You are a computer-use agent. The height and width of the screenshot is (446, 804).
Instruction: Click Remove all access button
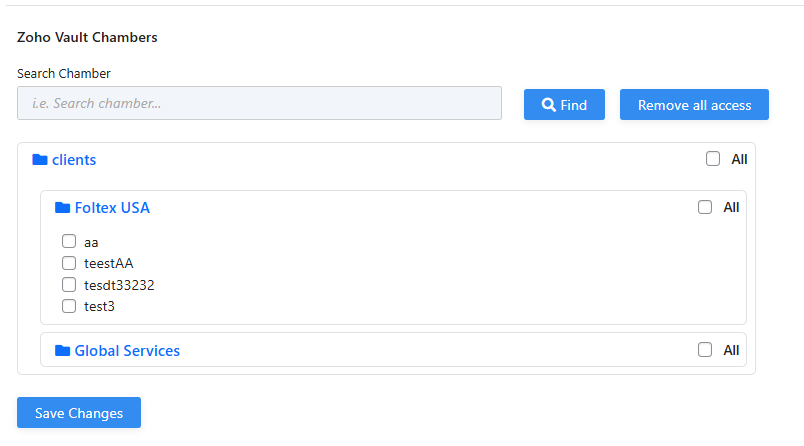(x=694, y=105)
